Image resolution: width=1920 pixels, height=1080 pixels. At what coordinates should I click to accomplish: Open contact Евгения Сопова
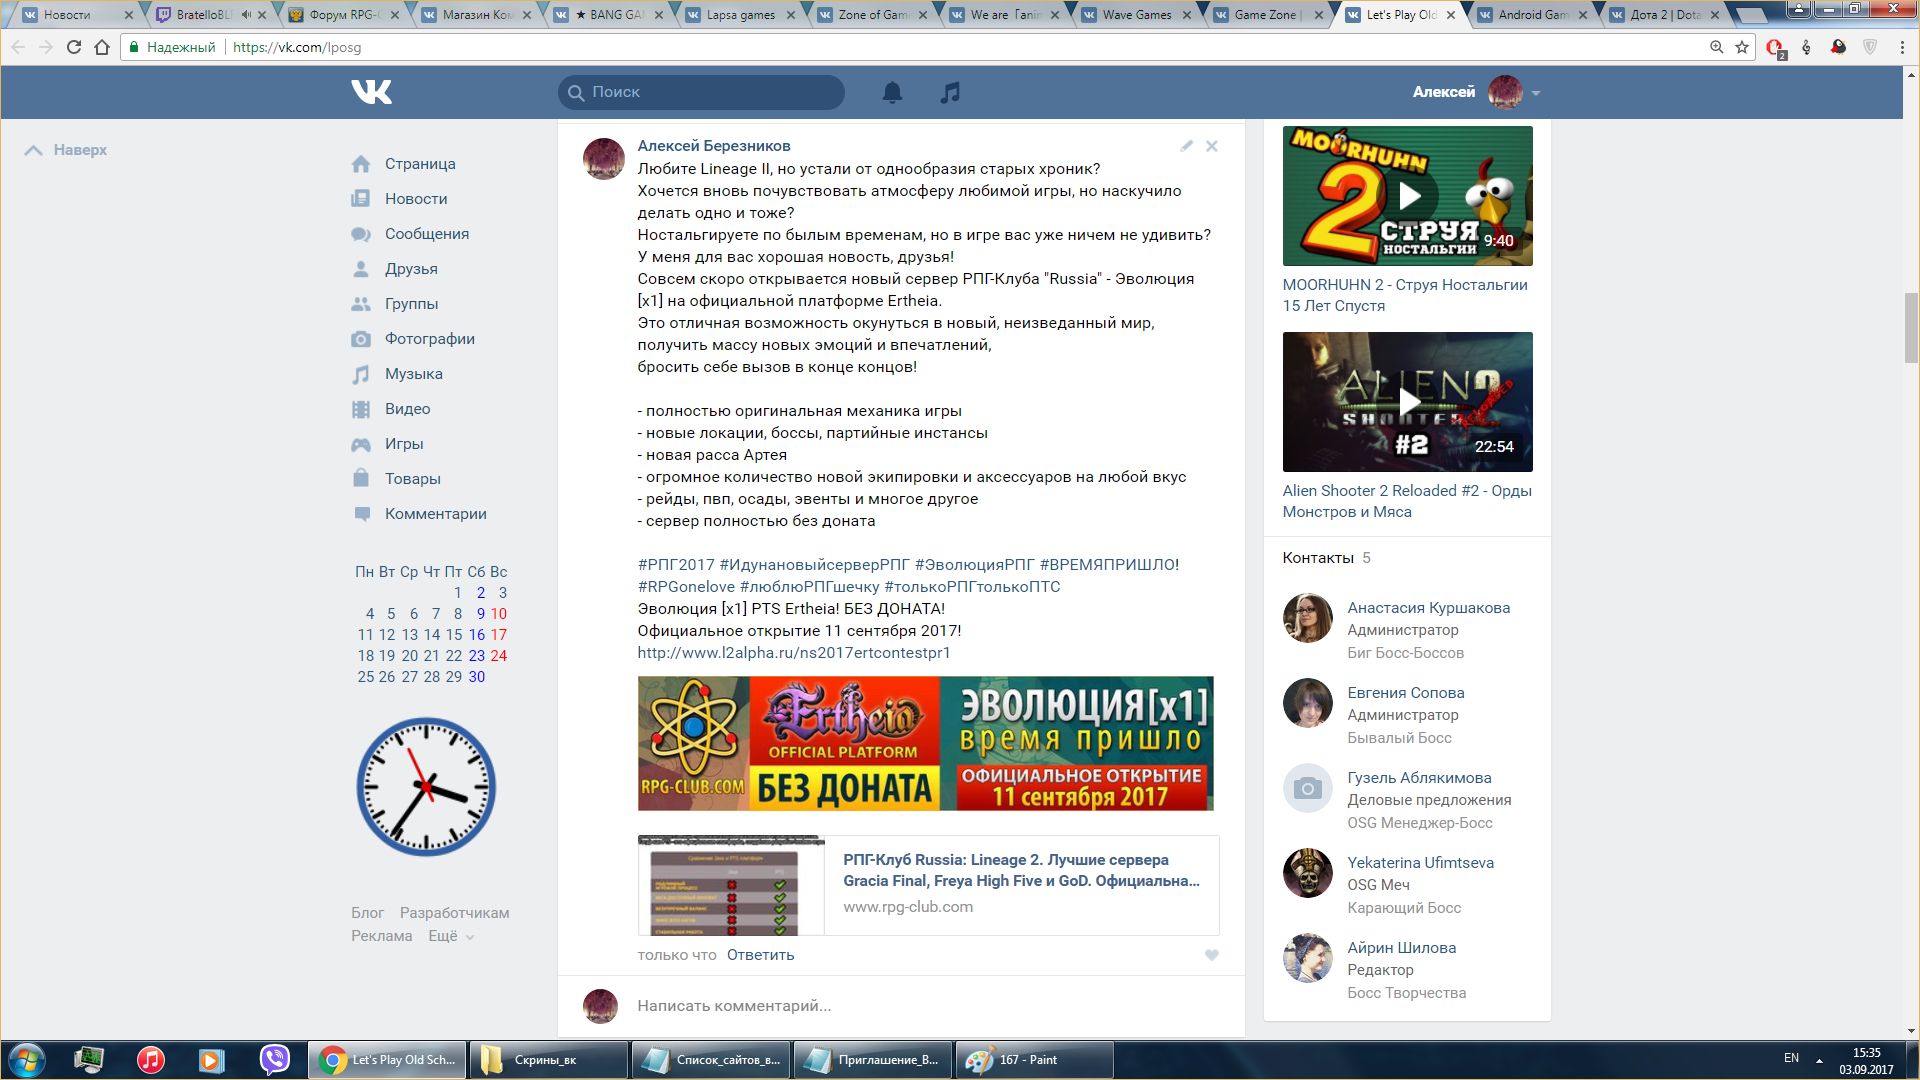(1405, 693)
